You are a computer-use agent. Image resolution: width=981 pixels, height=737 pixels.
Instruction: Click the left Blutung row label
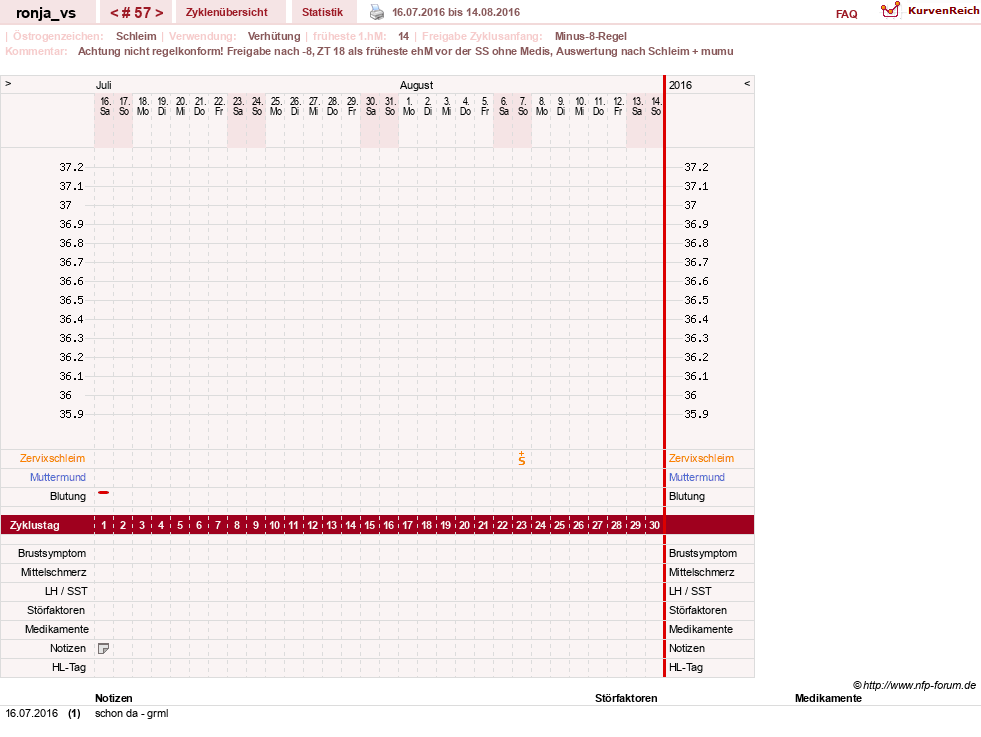(x=68, y=496)
